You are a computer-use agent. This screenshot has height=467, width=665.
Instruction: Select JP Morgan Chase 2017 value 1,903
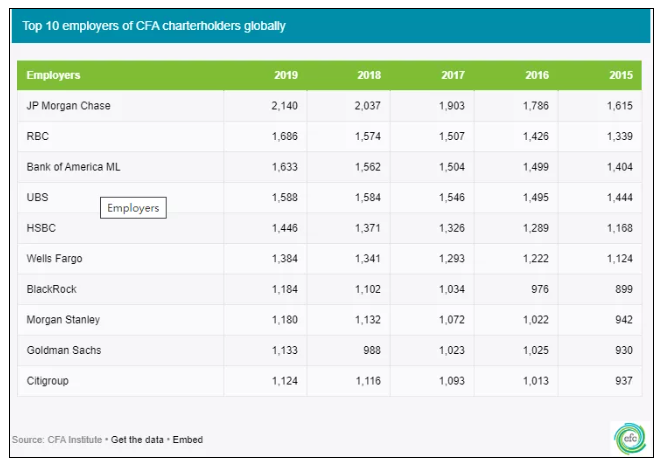tap(452, 106)
